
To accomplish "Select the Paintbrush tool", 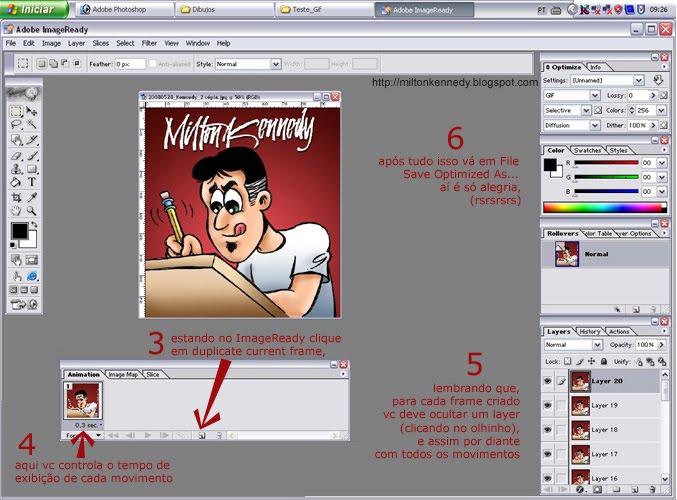I will point(32,155).
